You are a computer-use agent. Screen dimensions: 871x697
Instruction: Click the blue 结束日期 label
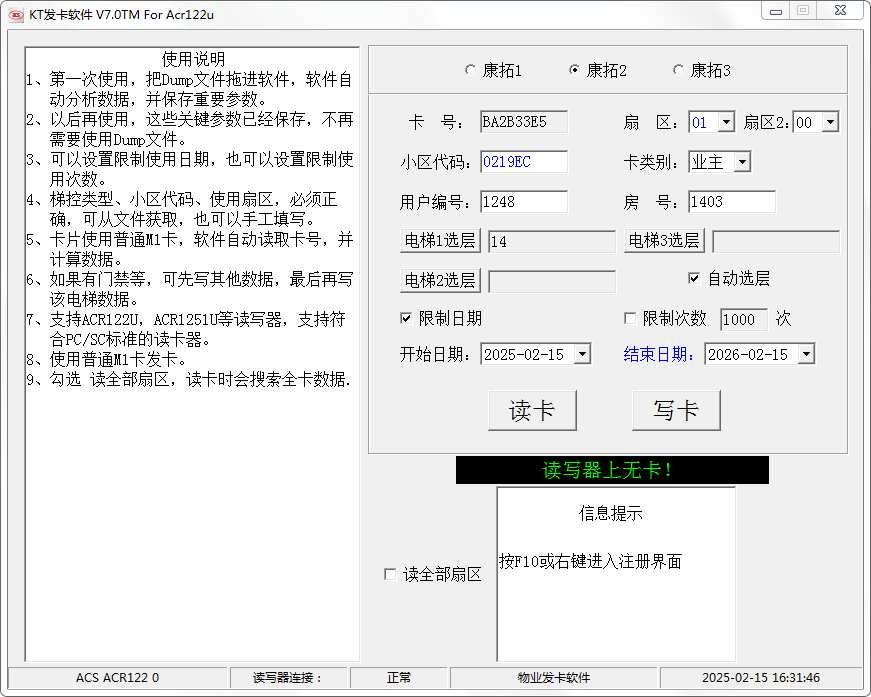(658, 354)
